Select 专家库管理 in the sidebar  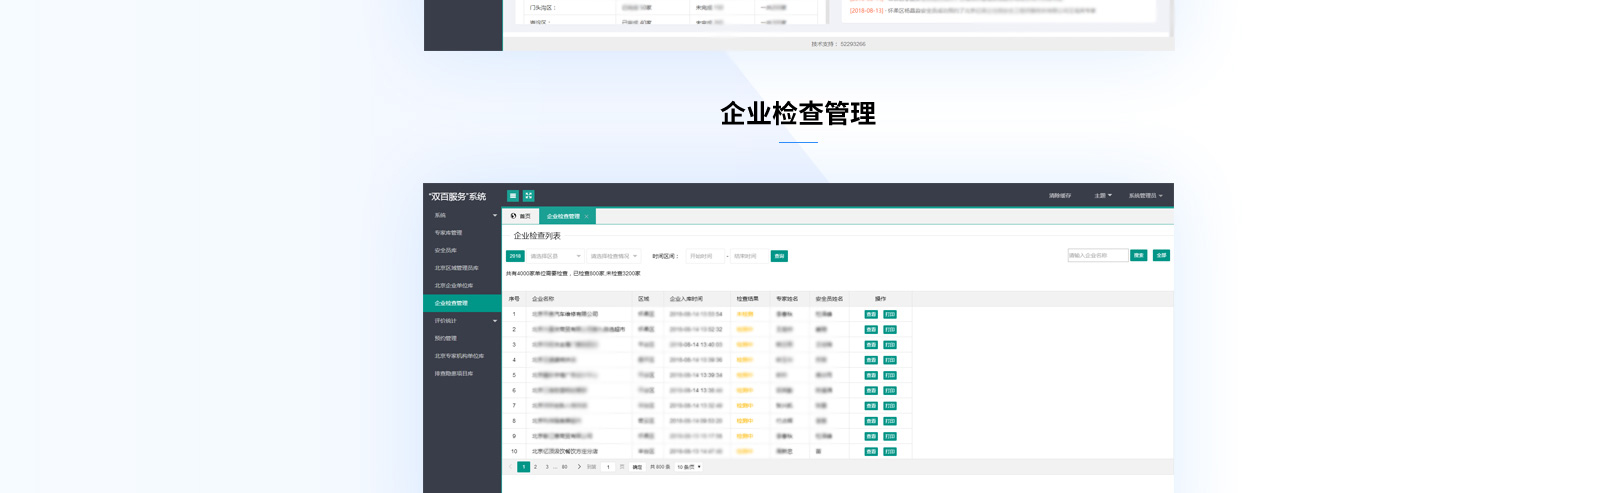[448, 233]
